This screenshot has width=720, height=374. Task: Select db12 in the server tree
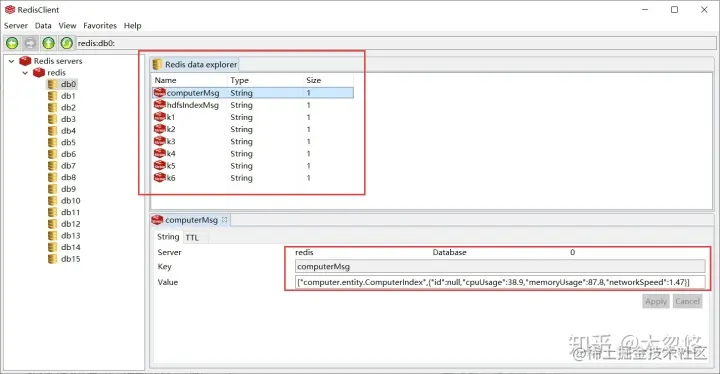71,224
